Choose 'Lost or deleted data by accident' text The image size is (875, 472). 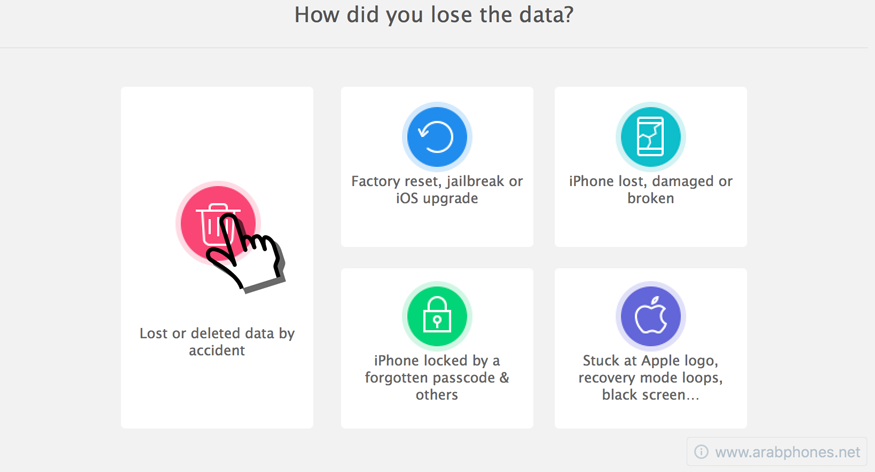click(217, 341)
